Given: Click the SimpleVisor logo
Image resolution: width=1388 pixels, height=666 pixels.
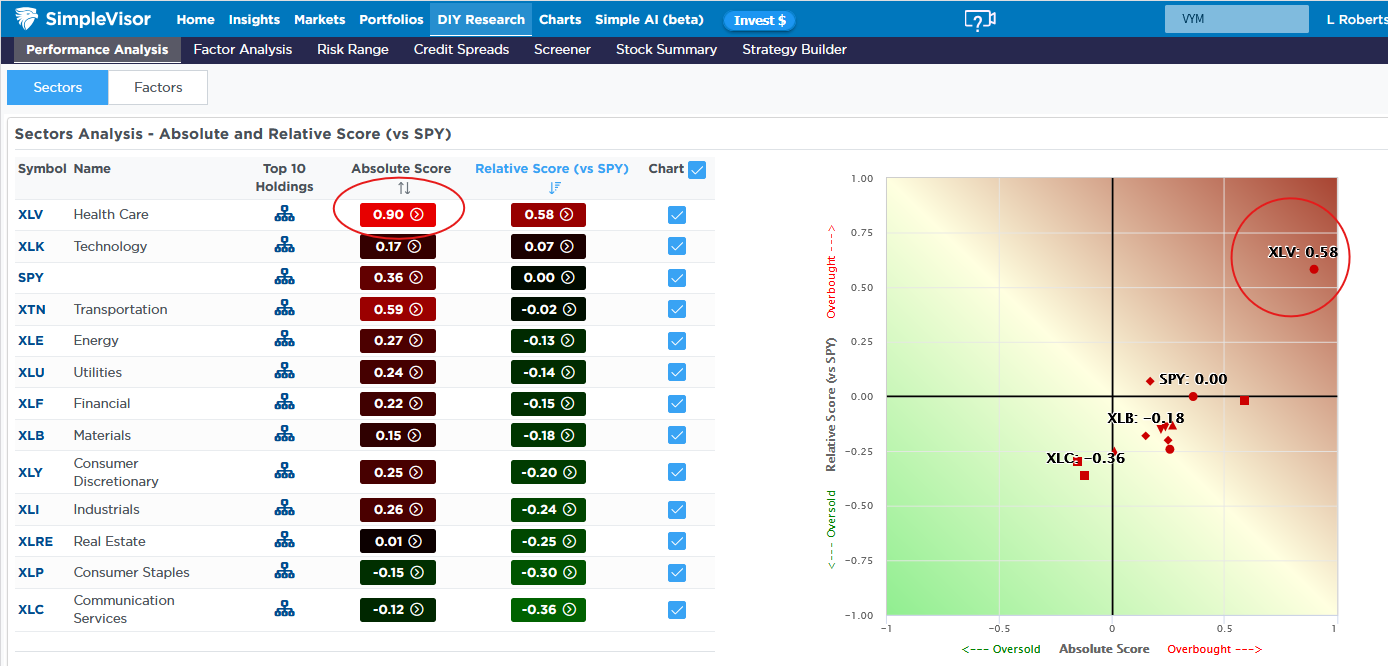Looking at the screenshot, I should click(80, 18).
